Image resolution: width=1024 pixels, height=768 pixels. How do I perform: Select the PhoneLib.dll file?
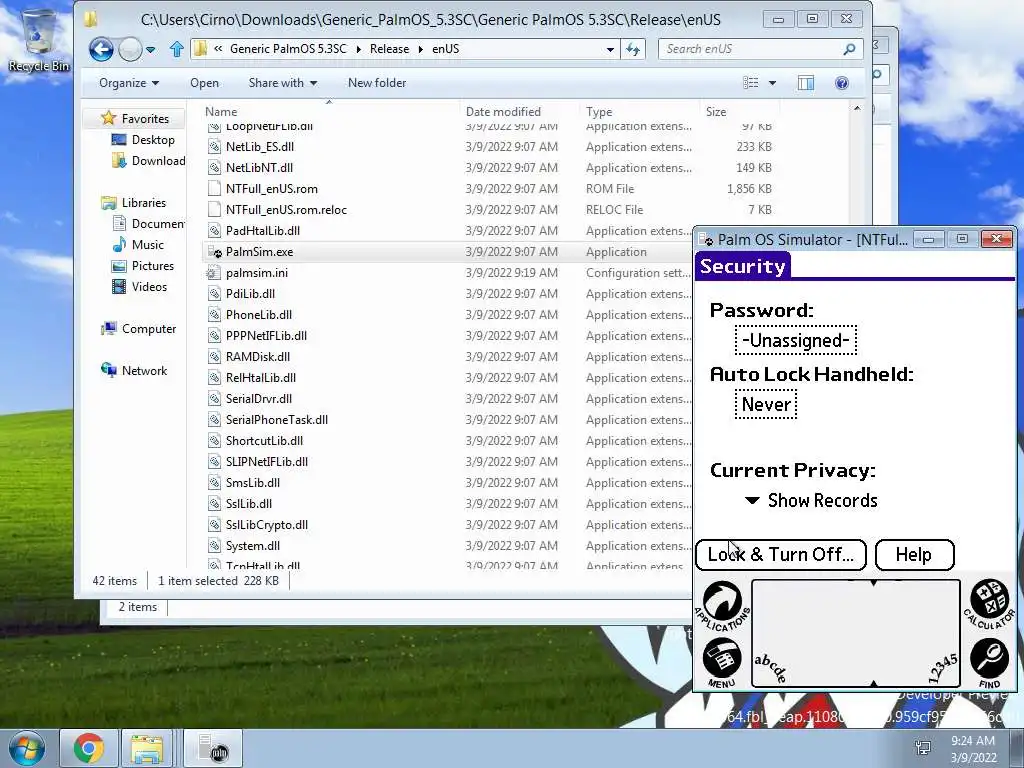(259, 315)
